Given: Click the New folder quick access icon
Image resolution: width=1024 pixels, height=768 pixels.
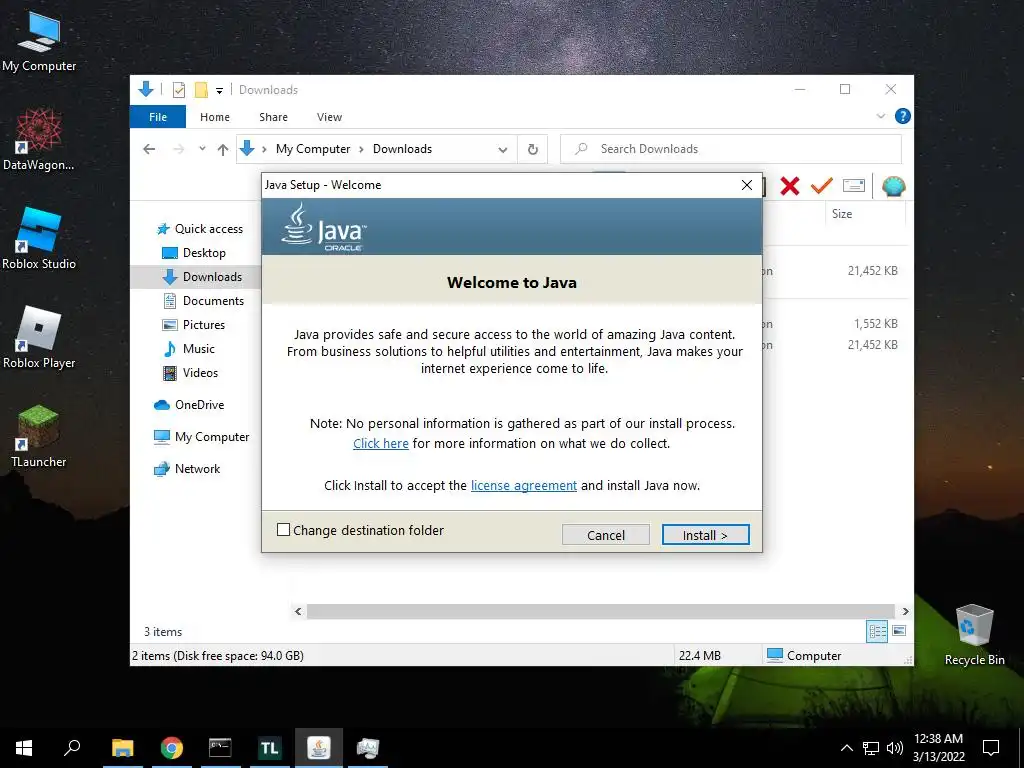Looking at the screenshot, I should [x=201, y=90].
